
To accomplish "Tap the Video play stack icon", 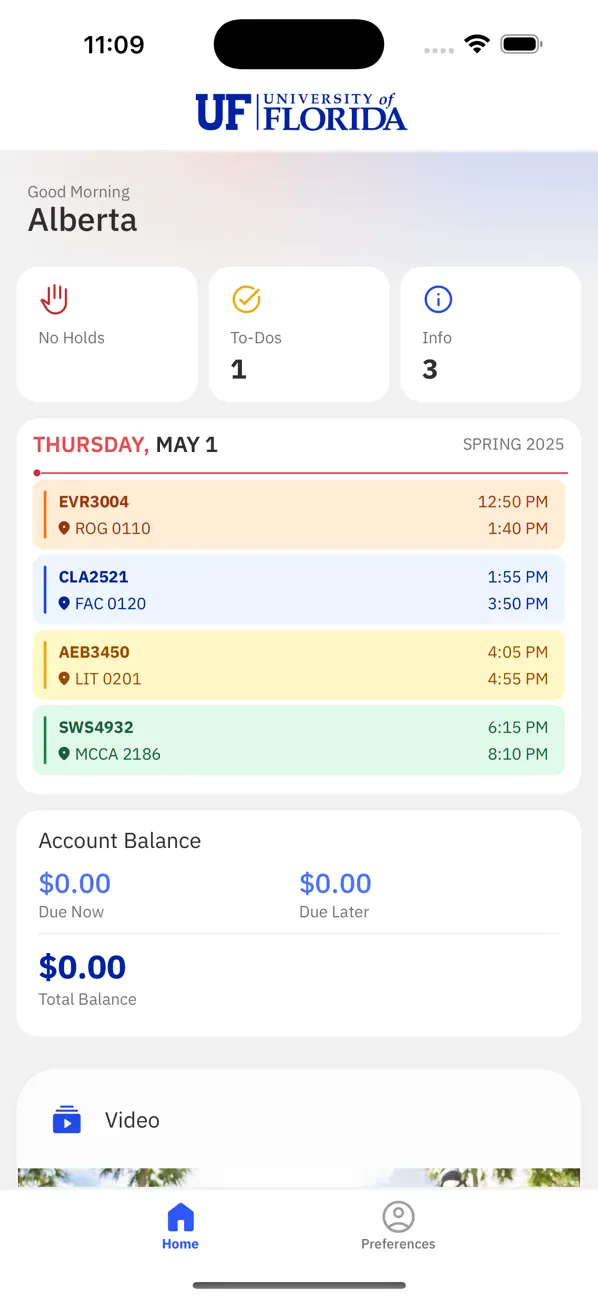I will point(67,1119).
